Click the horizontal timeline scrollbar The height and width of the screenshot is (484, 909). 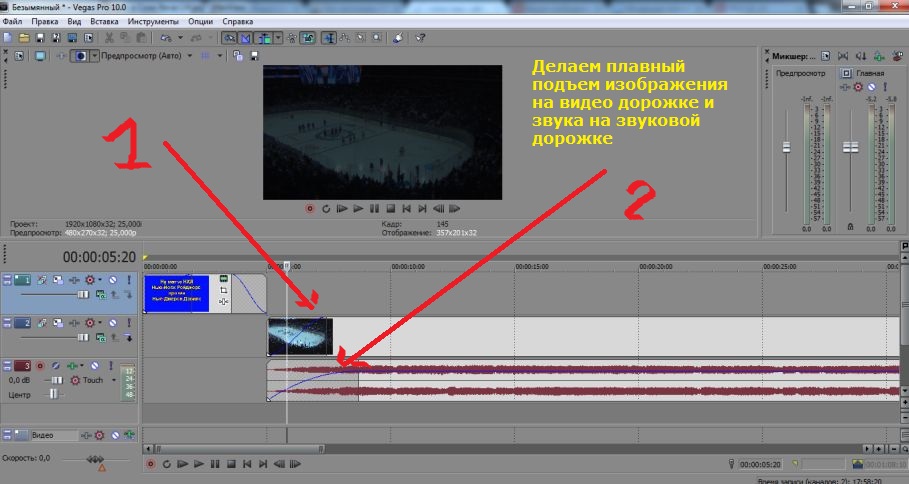[239, 449]
